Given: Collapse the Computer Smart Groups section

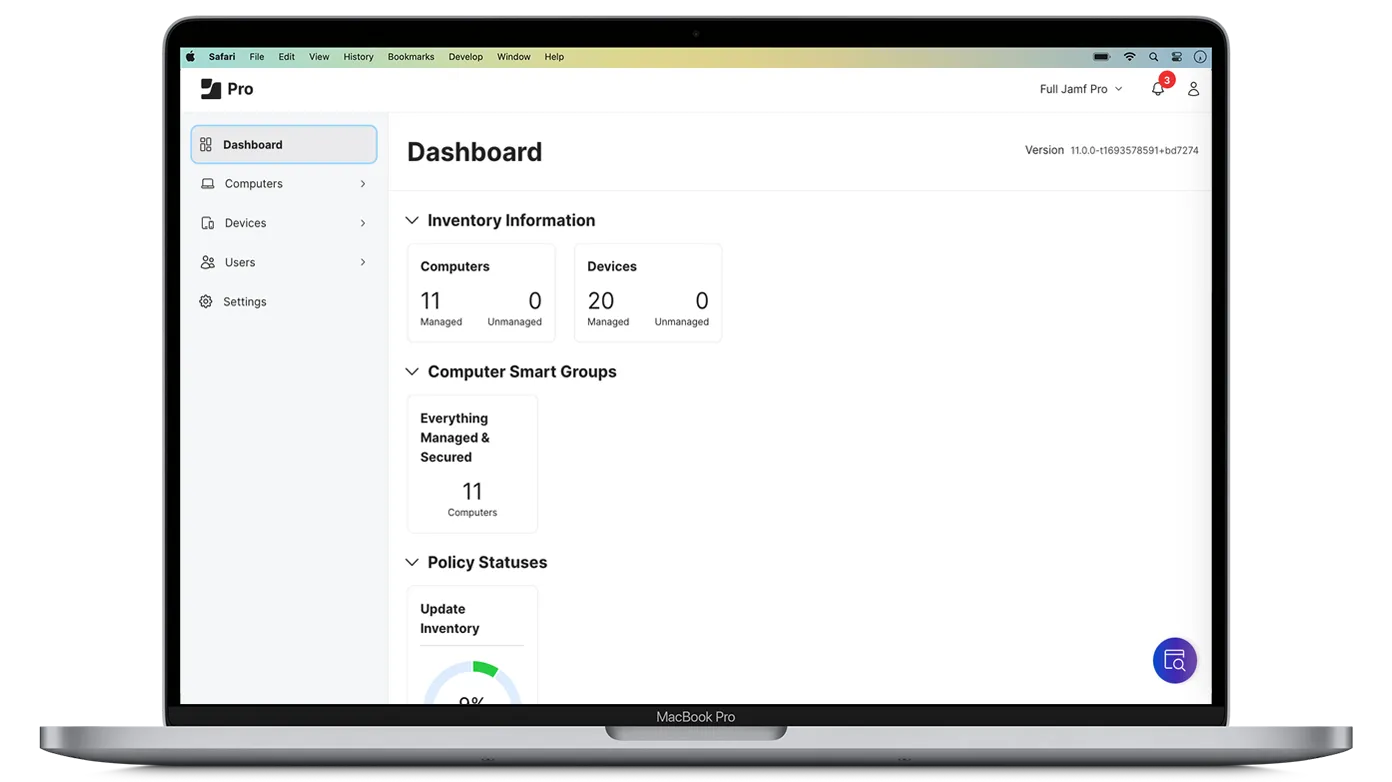Looking at the screenshot, I should click(412, 372).
